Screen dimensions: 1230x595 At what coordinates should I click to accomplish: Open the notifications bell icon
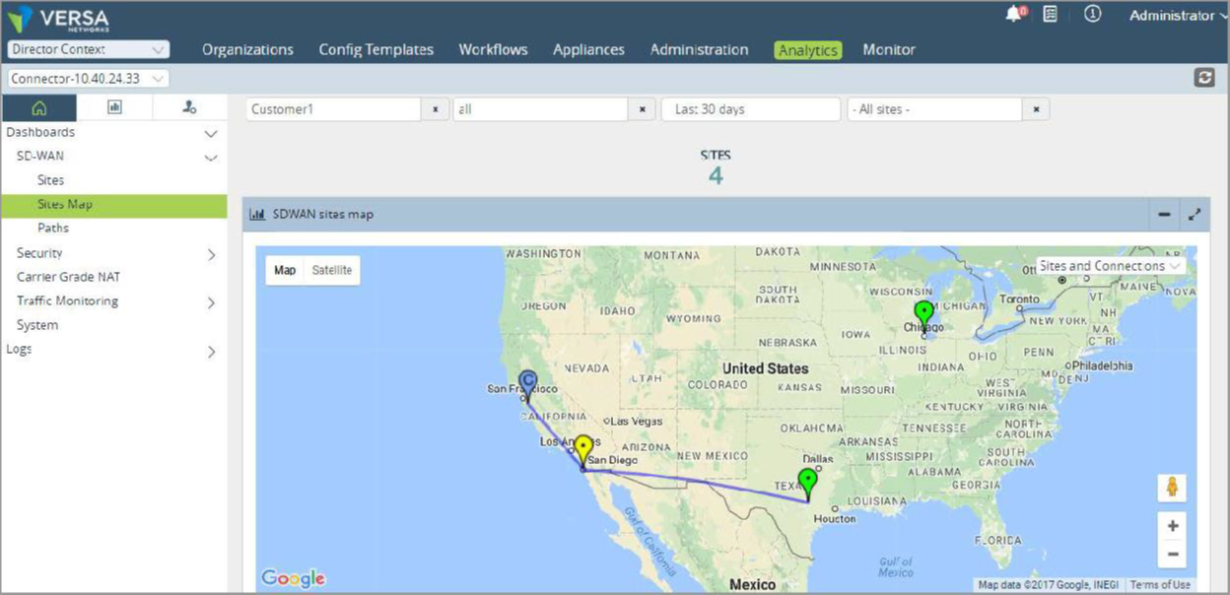click(1015, 15)
